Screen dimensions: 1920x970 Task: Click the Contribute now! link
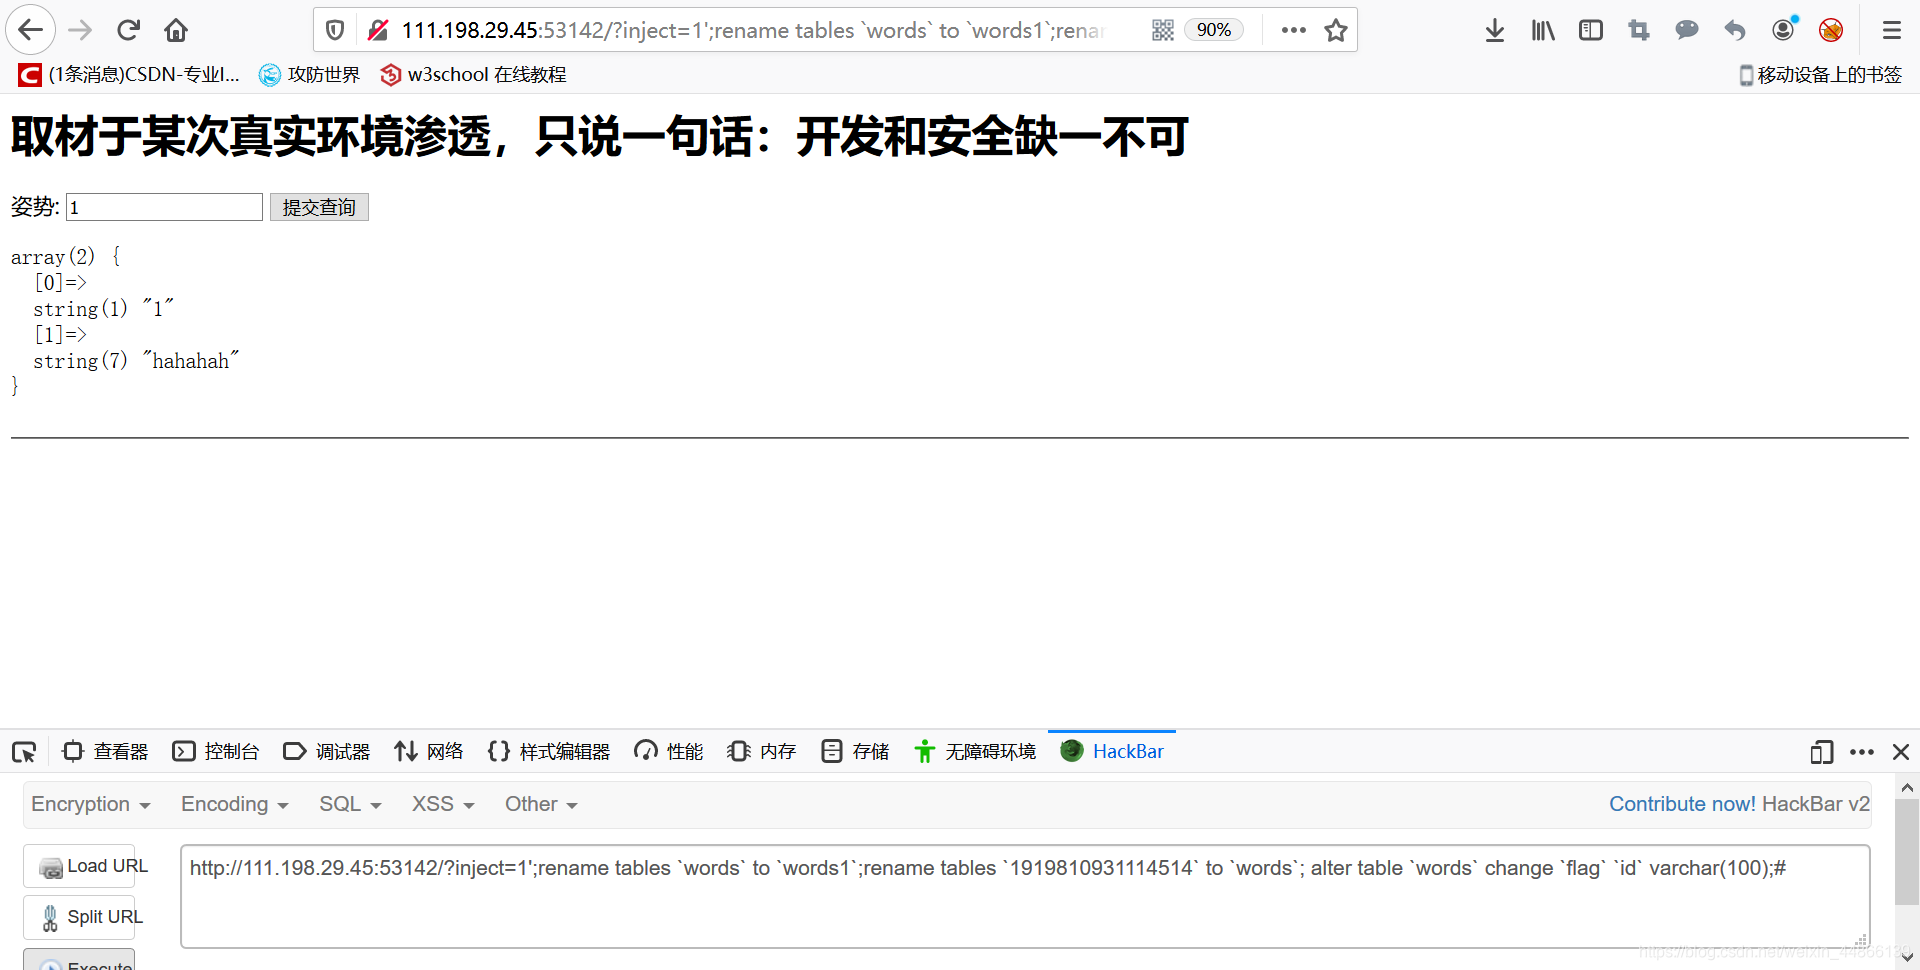pos(1682,804)
